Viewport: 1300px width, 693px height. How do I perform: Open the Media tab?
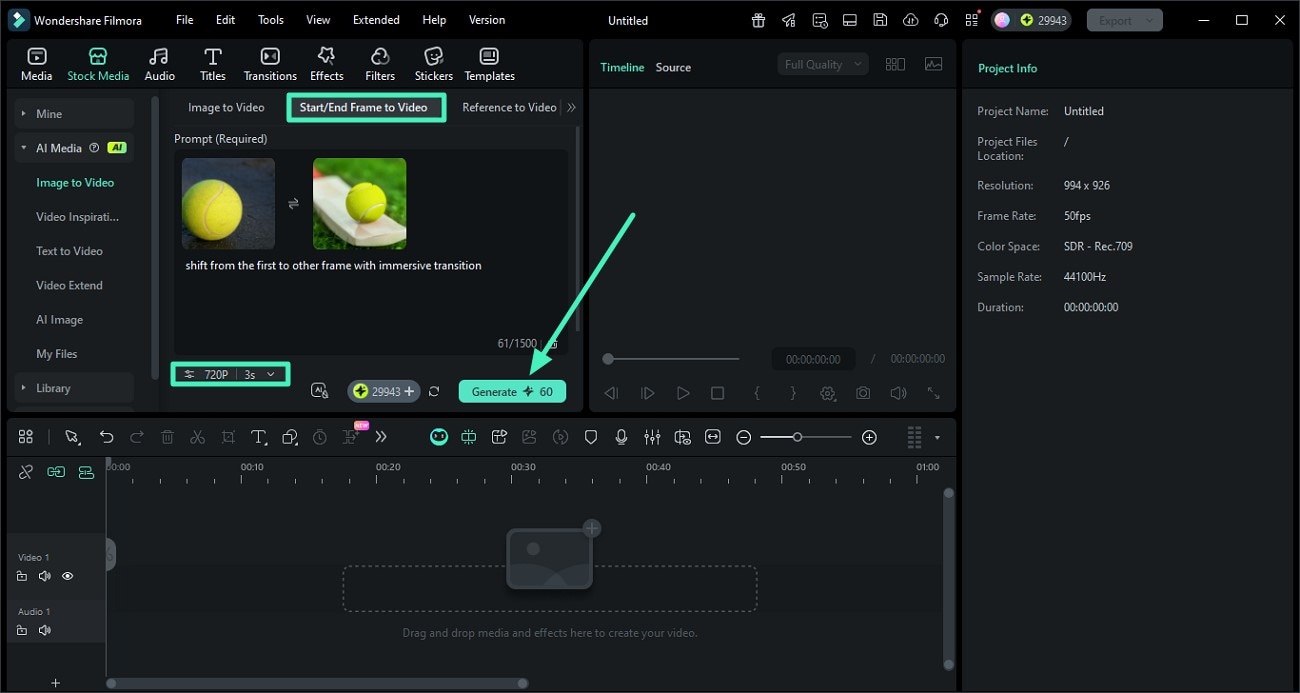coord(37,64)
